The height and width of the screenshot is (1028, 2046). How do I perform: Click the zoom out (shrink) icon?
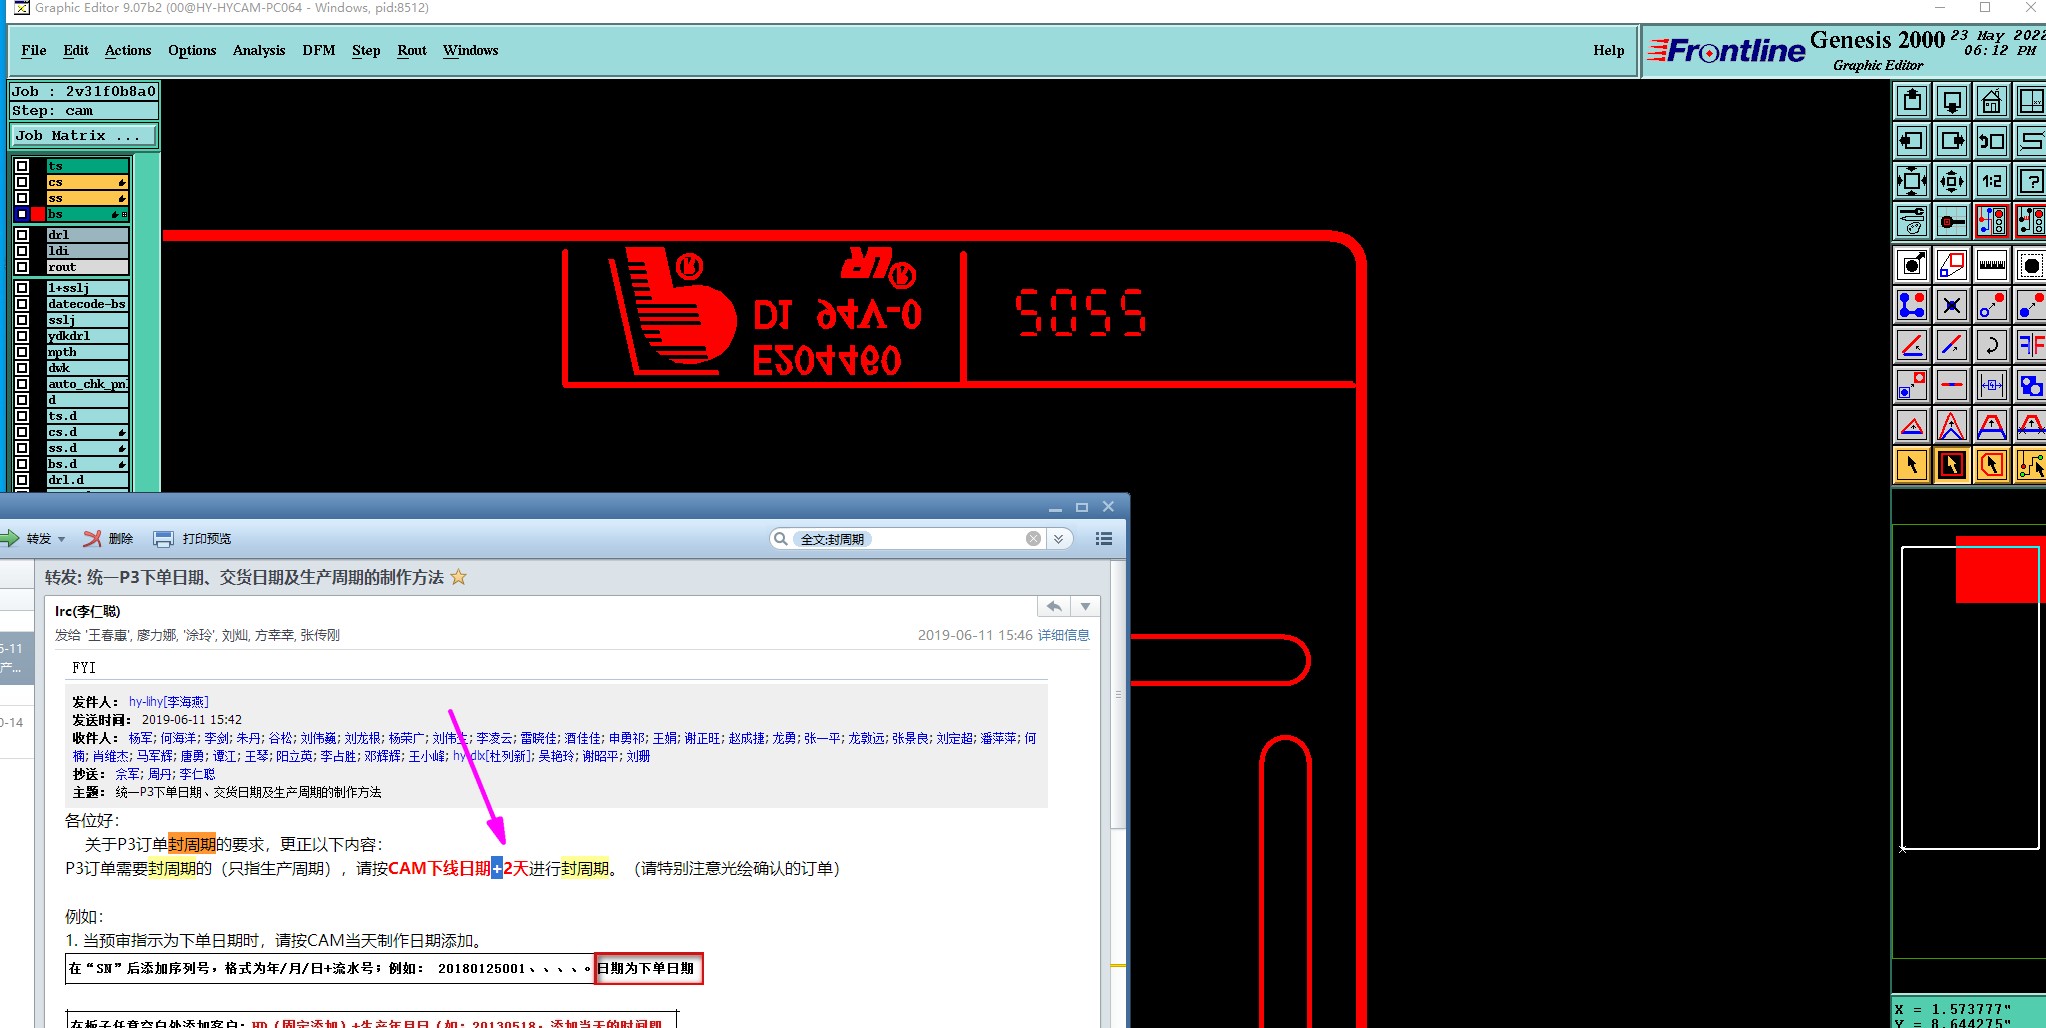[x=1951, y=181]
